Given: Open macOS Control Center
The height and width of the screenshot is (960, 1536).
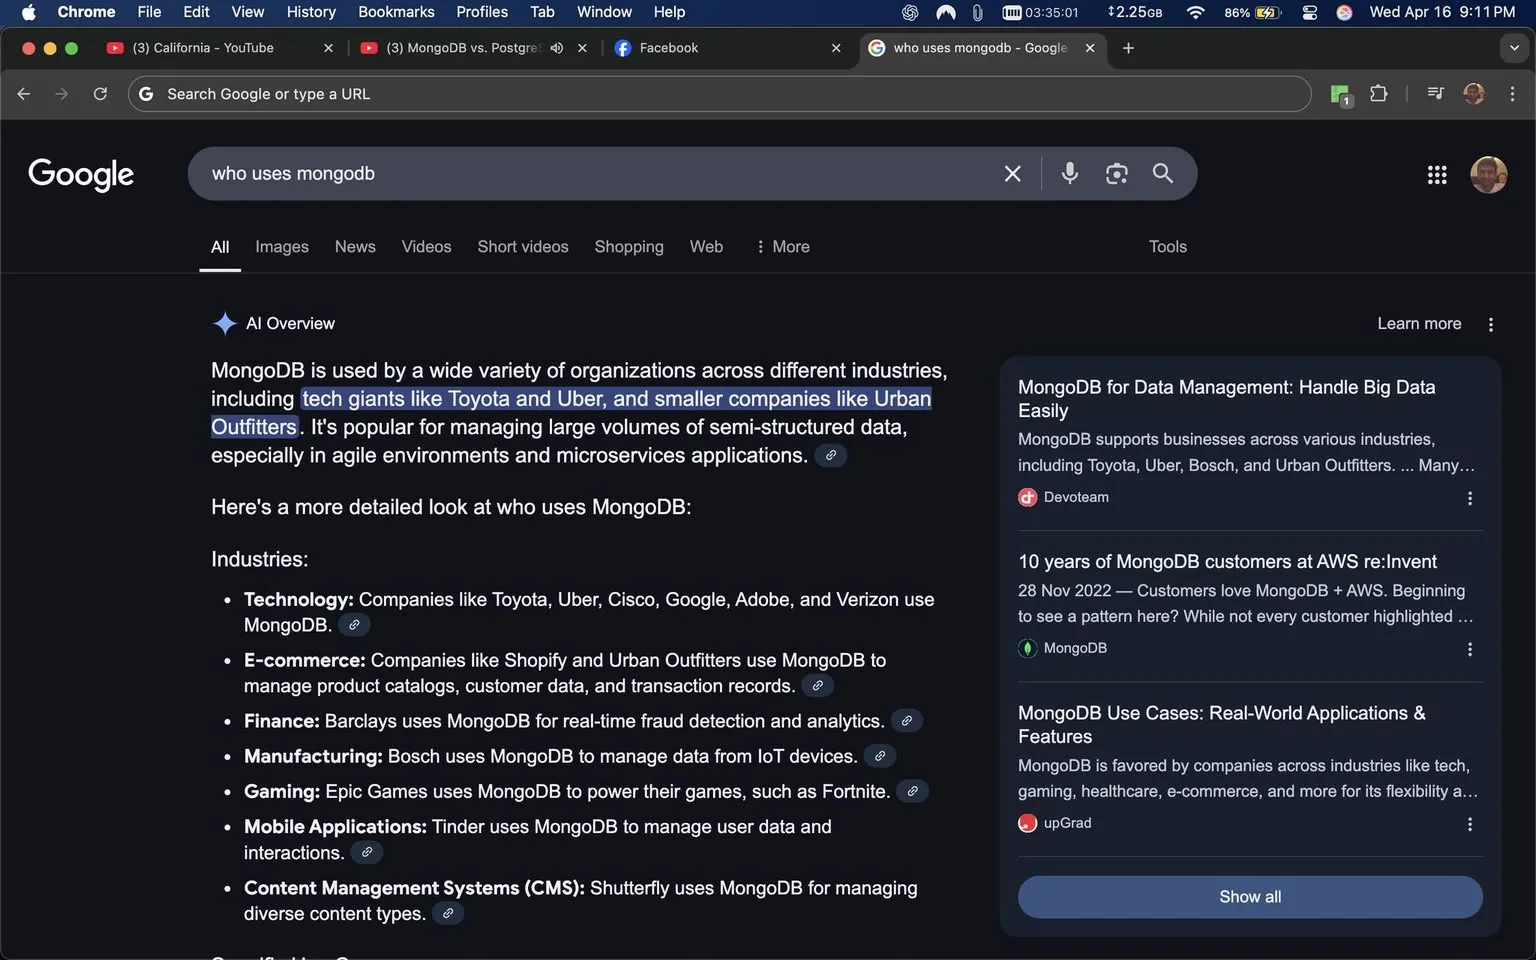Looking at the screenshot, I should [x=1309, y=12].
